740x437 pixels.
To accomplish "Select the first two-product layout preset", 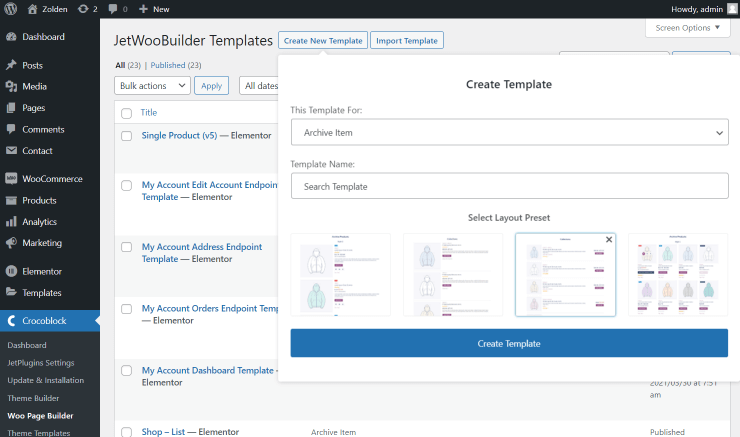I will (341, 275).
